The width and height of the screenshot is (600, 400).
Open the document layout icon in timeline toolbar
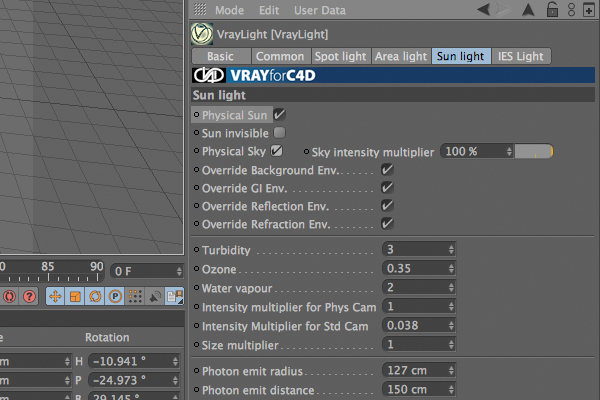174,296
